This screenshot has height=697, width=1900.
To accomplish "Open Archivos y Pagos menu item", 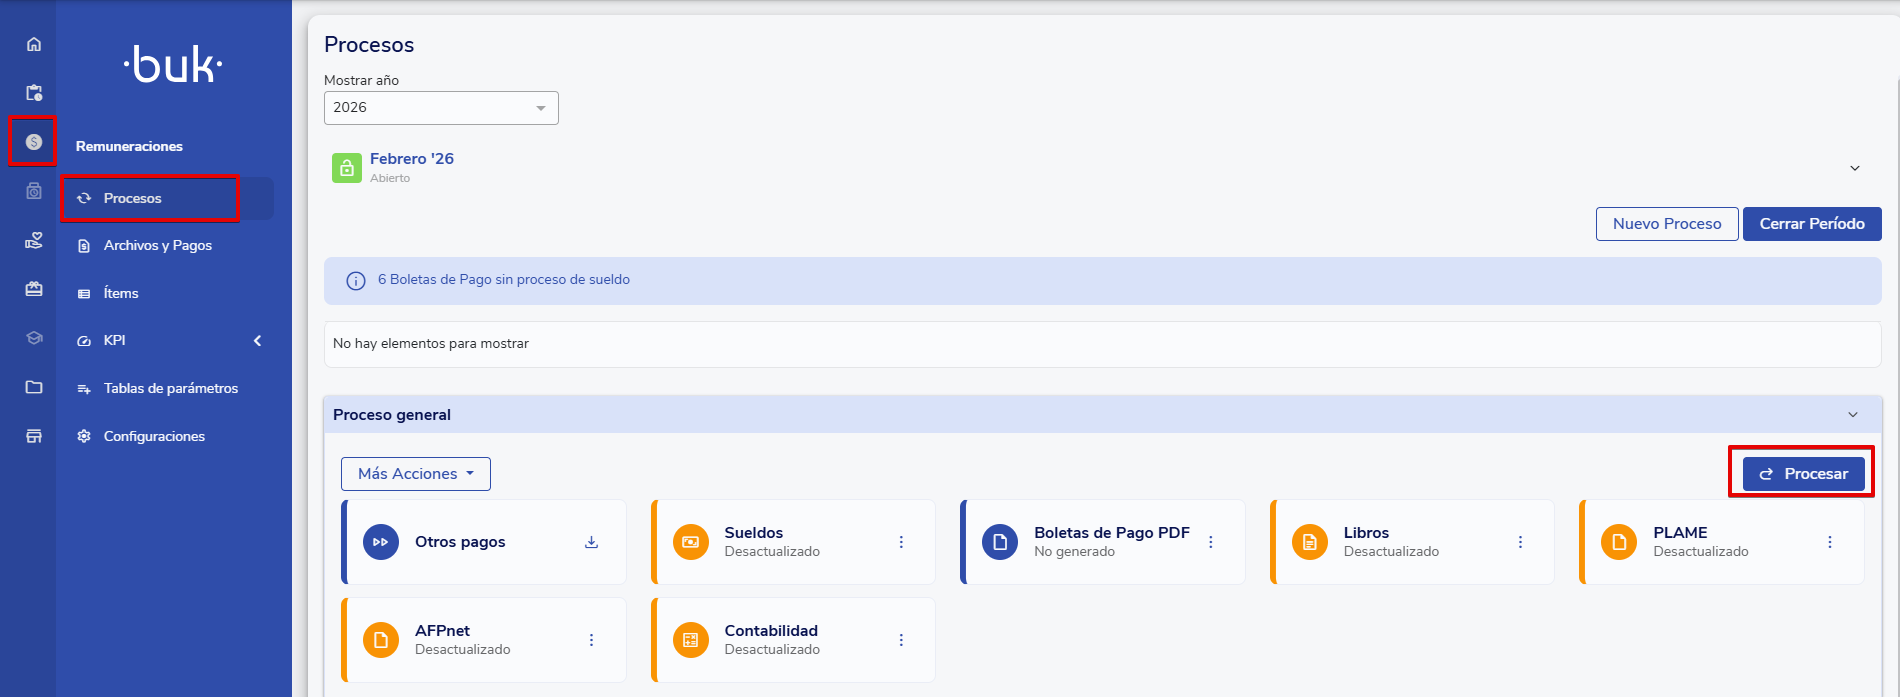I will [157, 246].
